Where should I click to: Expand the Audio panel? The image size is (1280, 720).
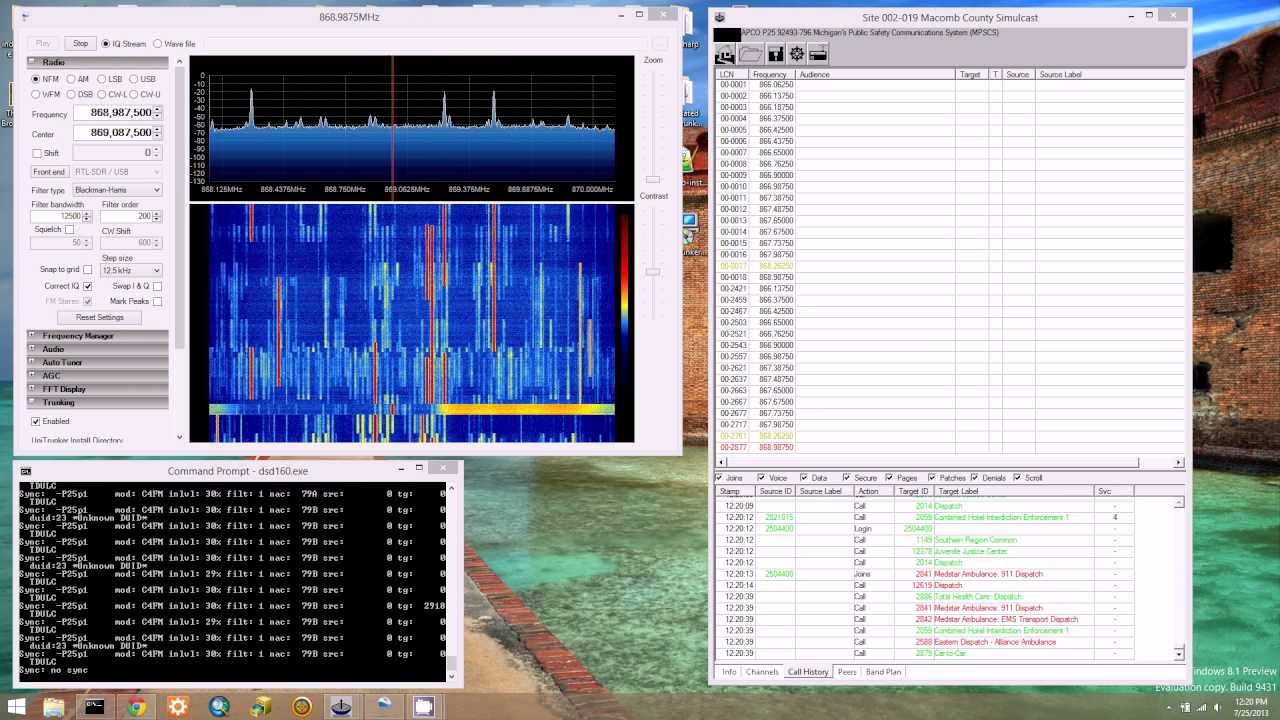98,349
